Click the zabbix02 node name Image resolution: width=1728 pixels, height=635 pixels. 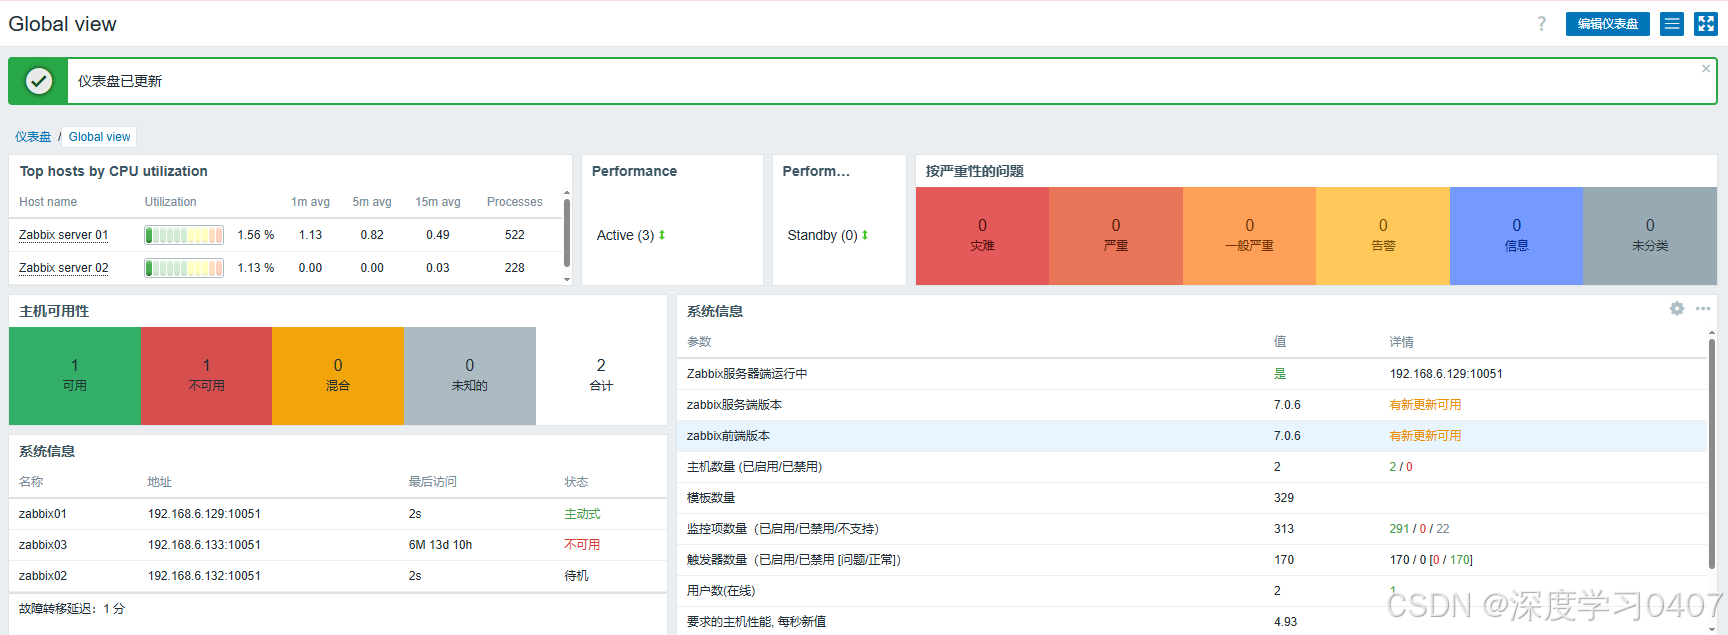pyautogui.click(x=43, y=576)
